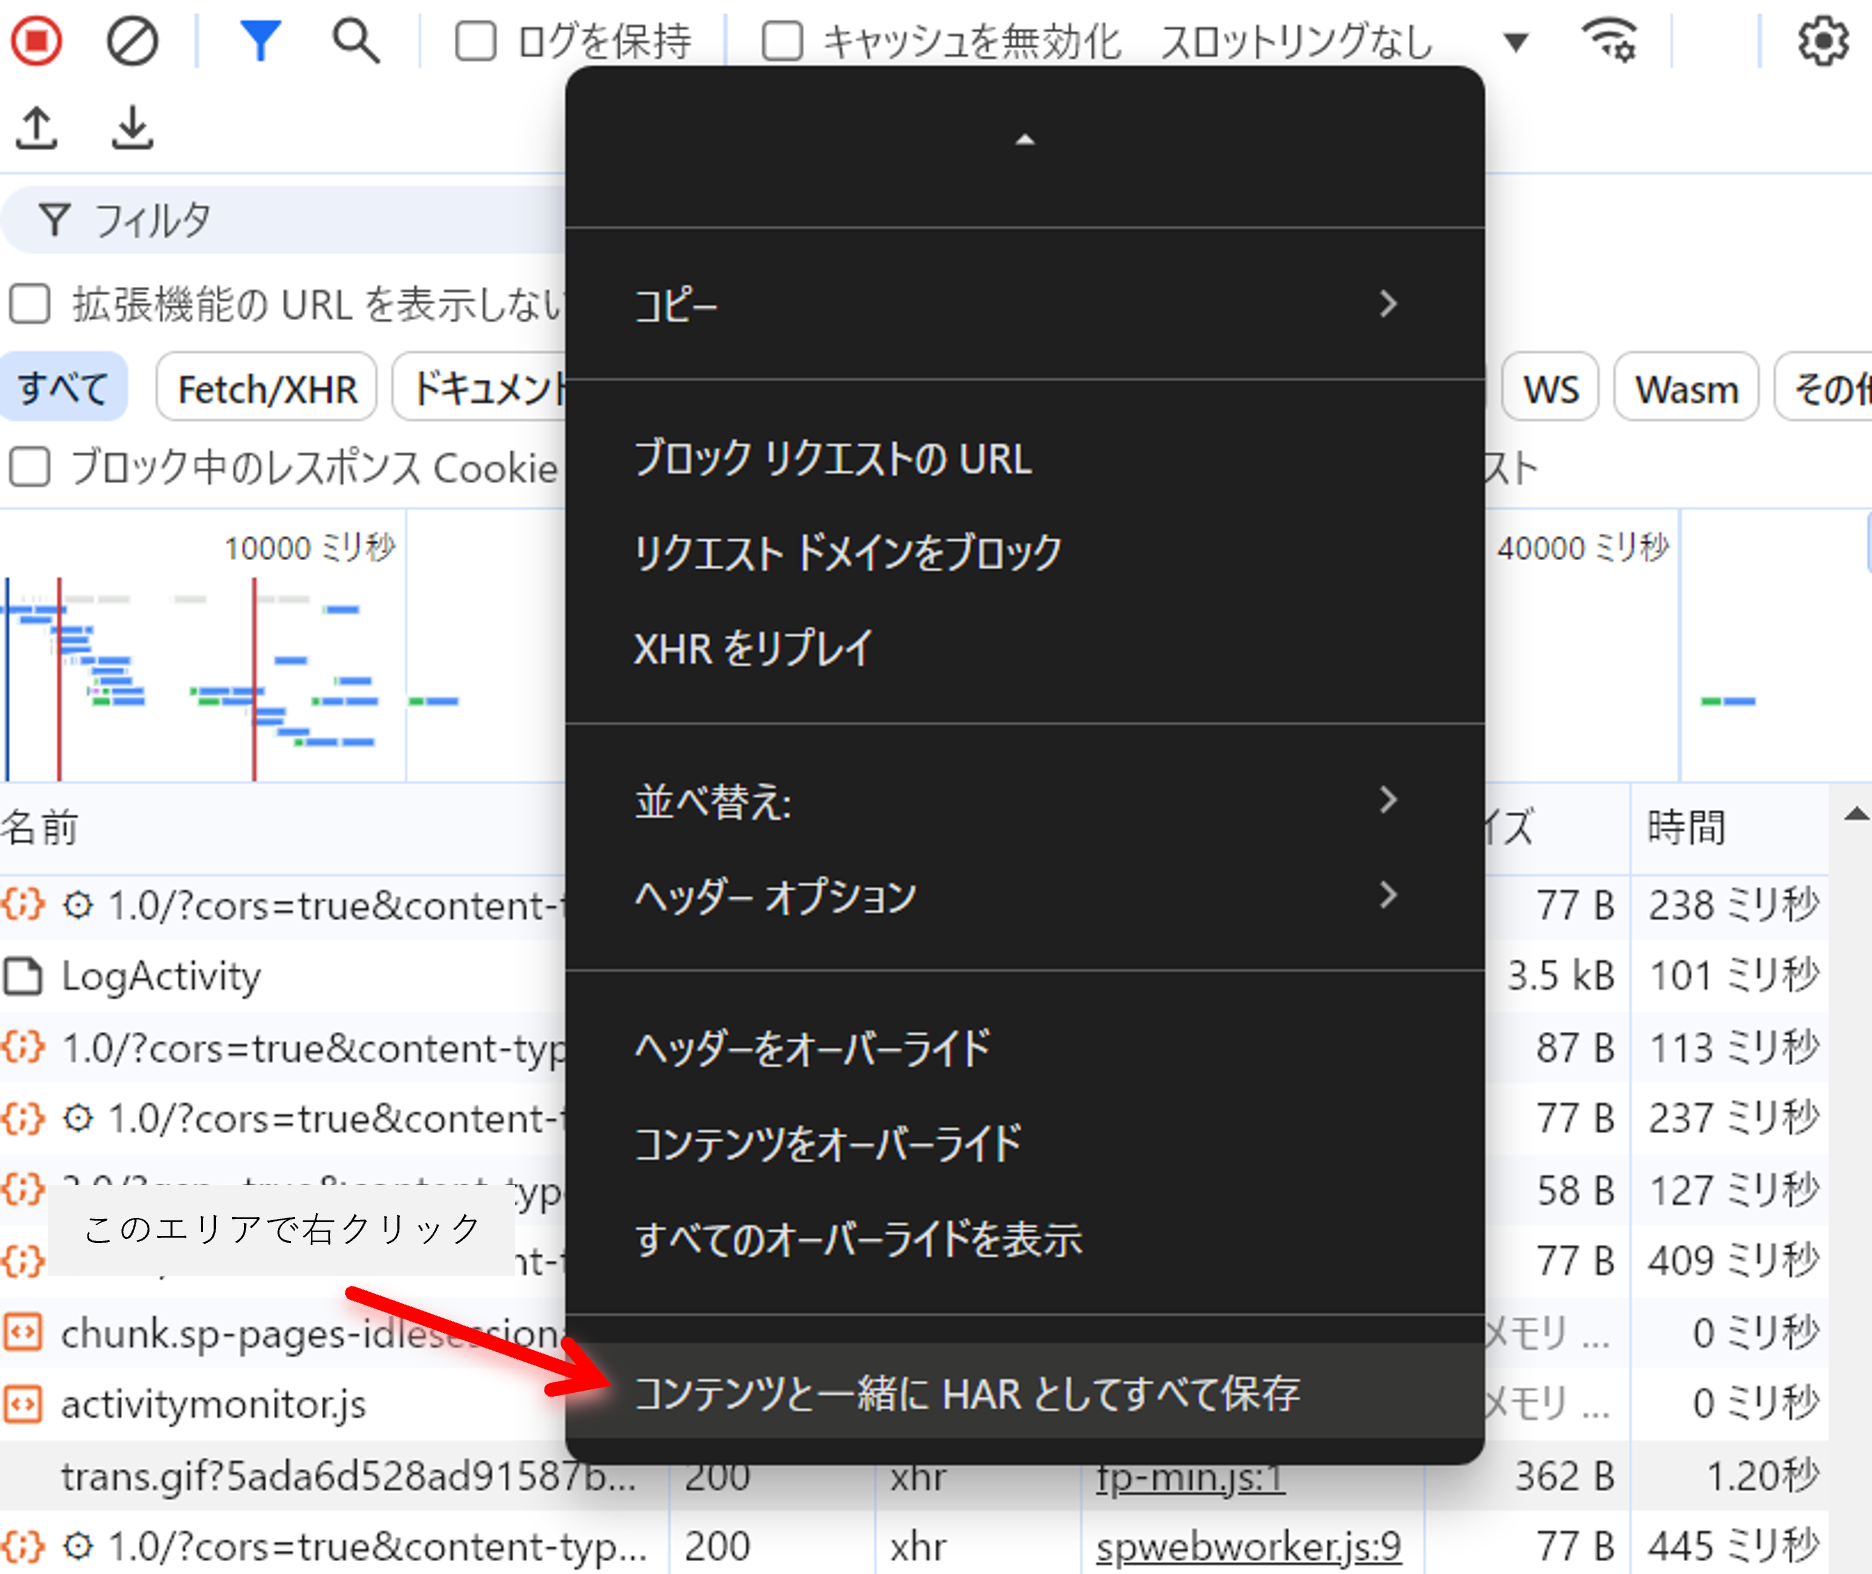Check ブロック中のレスポンス Cookie box
Viewport: 1872px width, 1574px height.
point(30,467)
